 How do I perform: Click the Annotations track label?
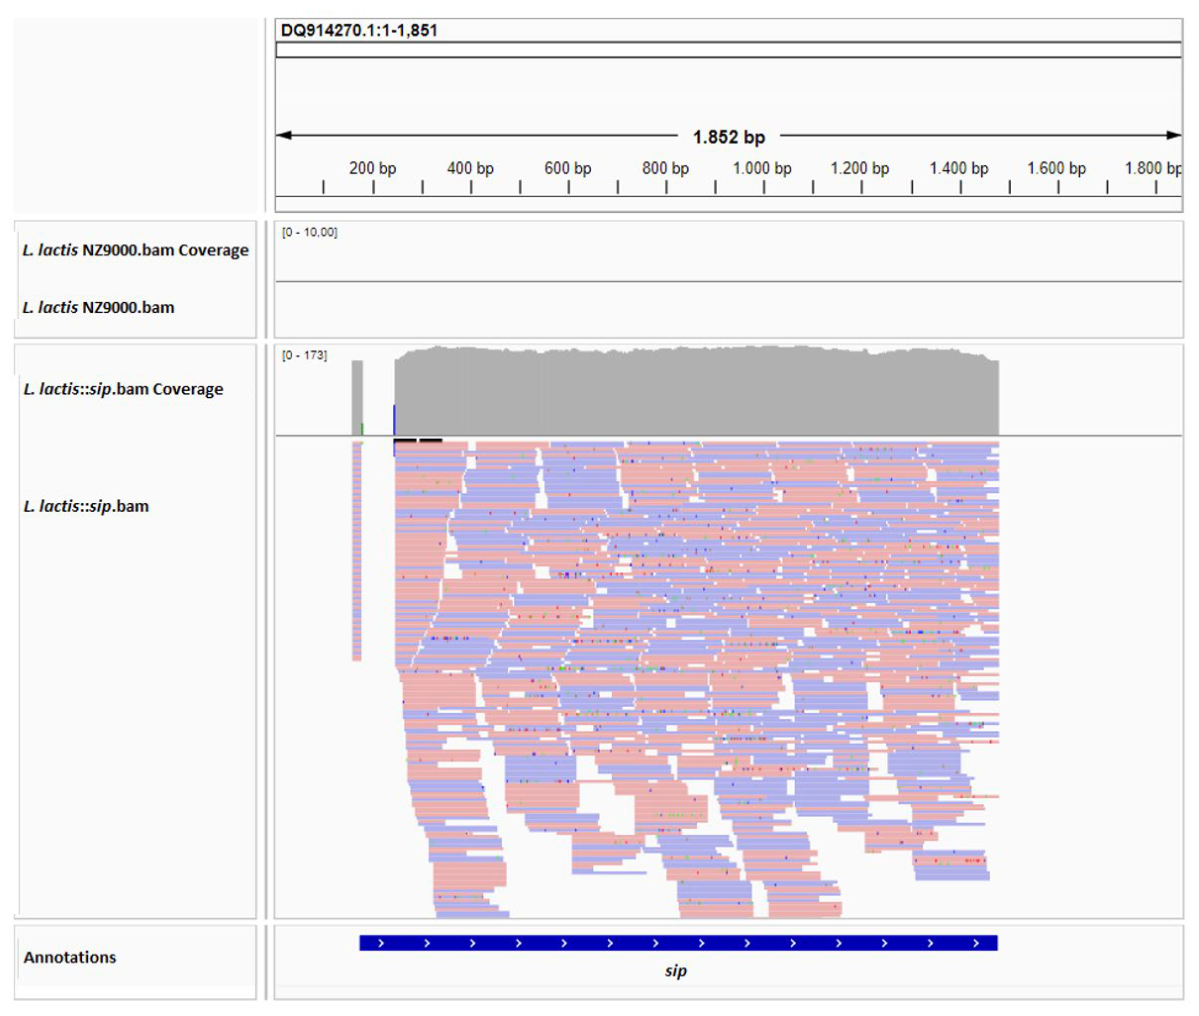coord(70,957)
